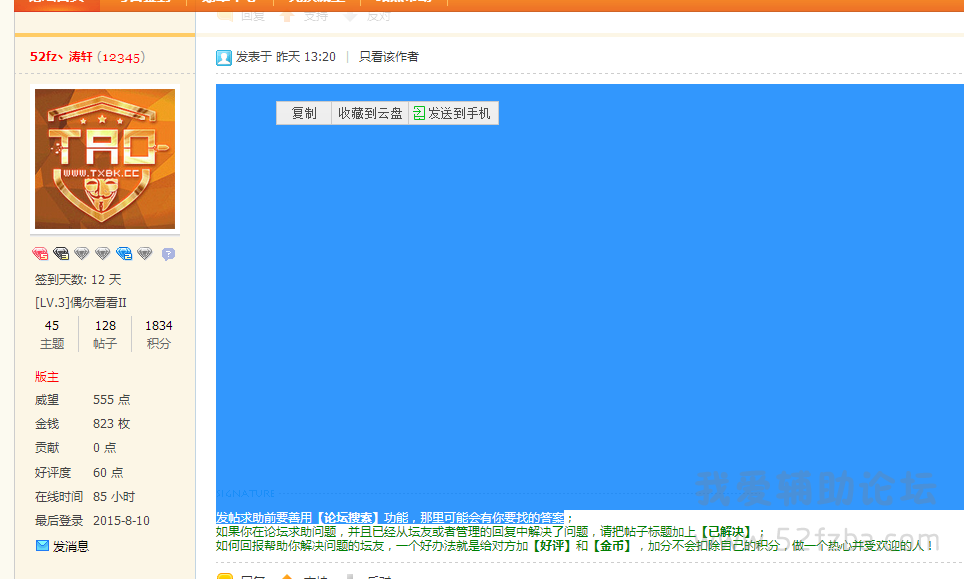Screen dimensions: 964x579
Task: Click the 发消息 send message link
Action: pyautogui.click(x=71, y=546)
